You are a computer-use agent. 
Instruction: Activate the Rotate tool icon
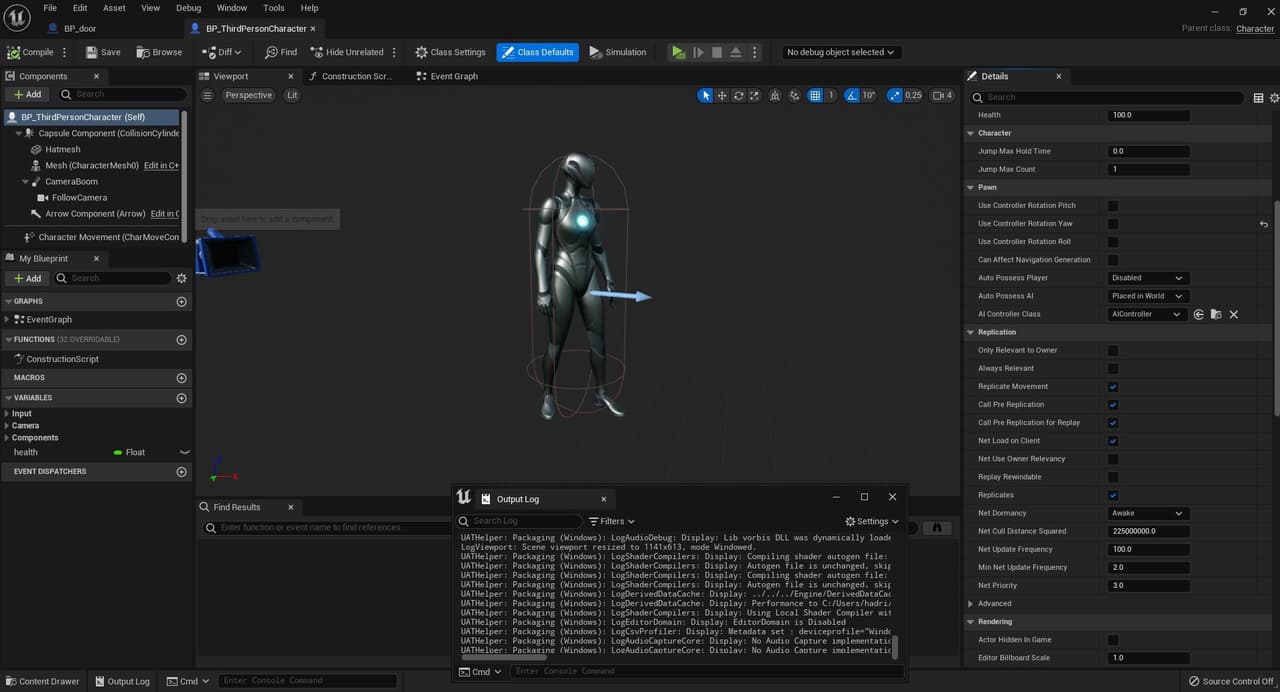[x=739, y=95]
